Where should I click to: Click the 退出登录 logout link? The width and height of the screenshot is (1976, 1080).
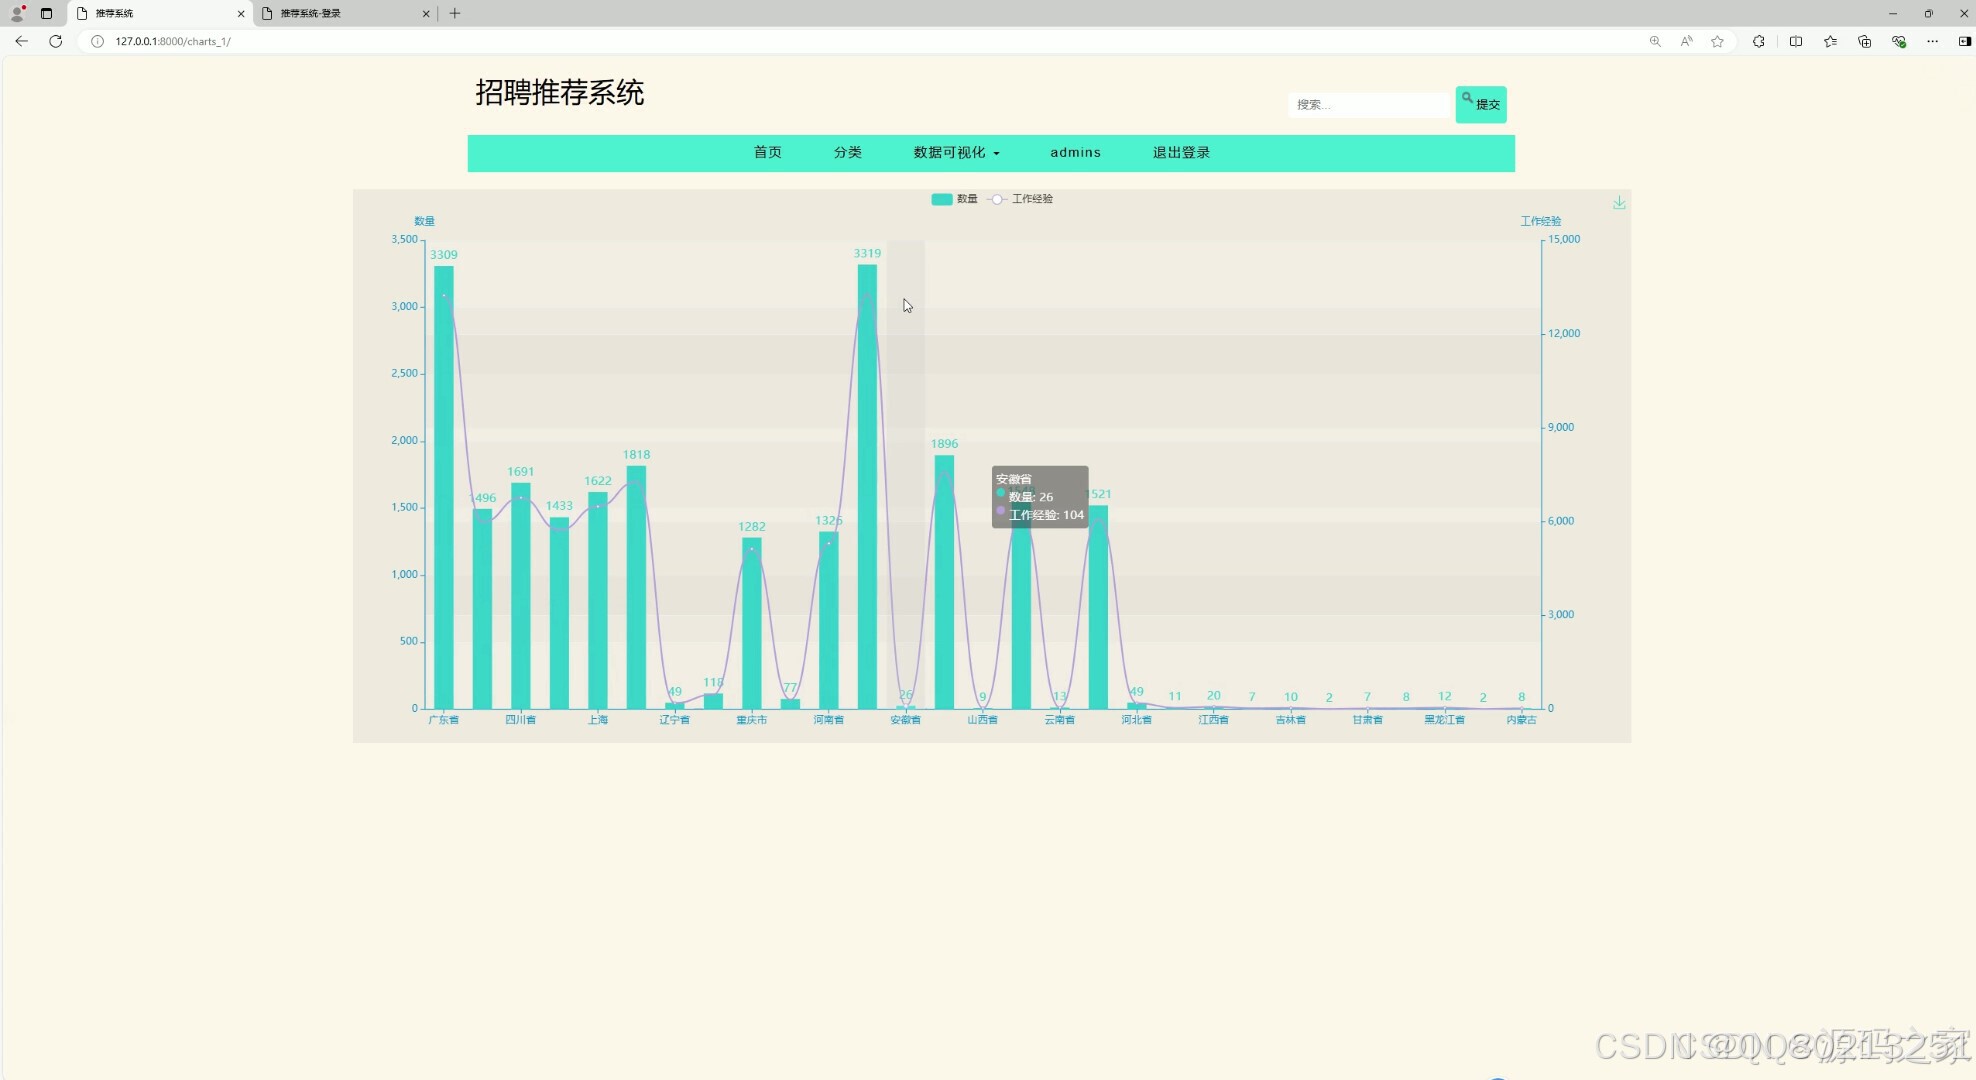pos(1180,152)
